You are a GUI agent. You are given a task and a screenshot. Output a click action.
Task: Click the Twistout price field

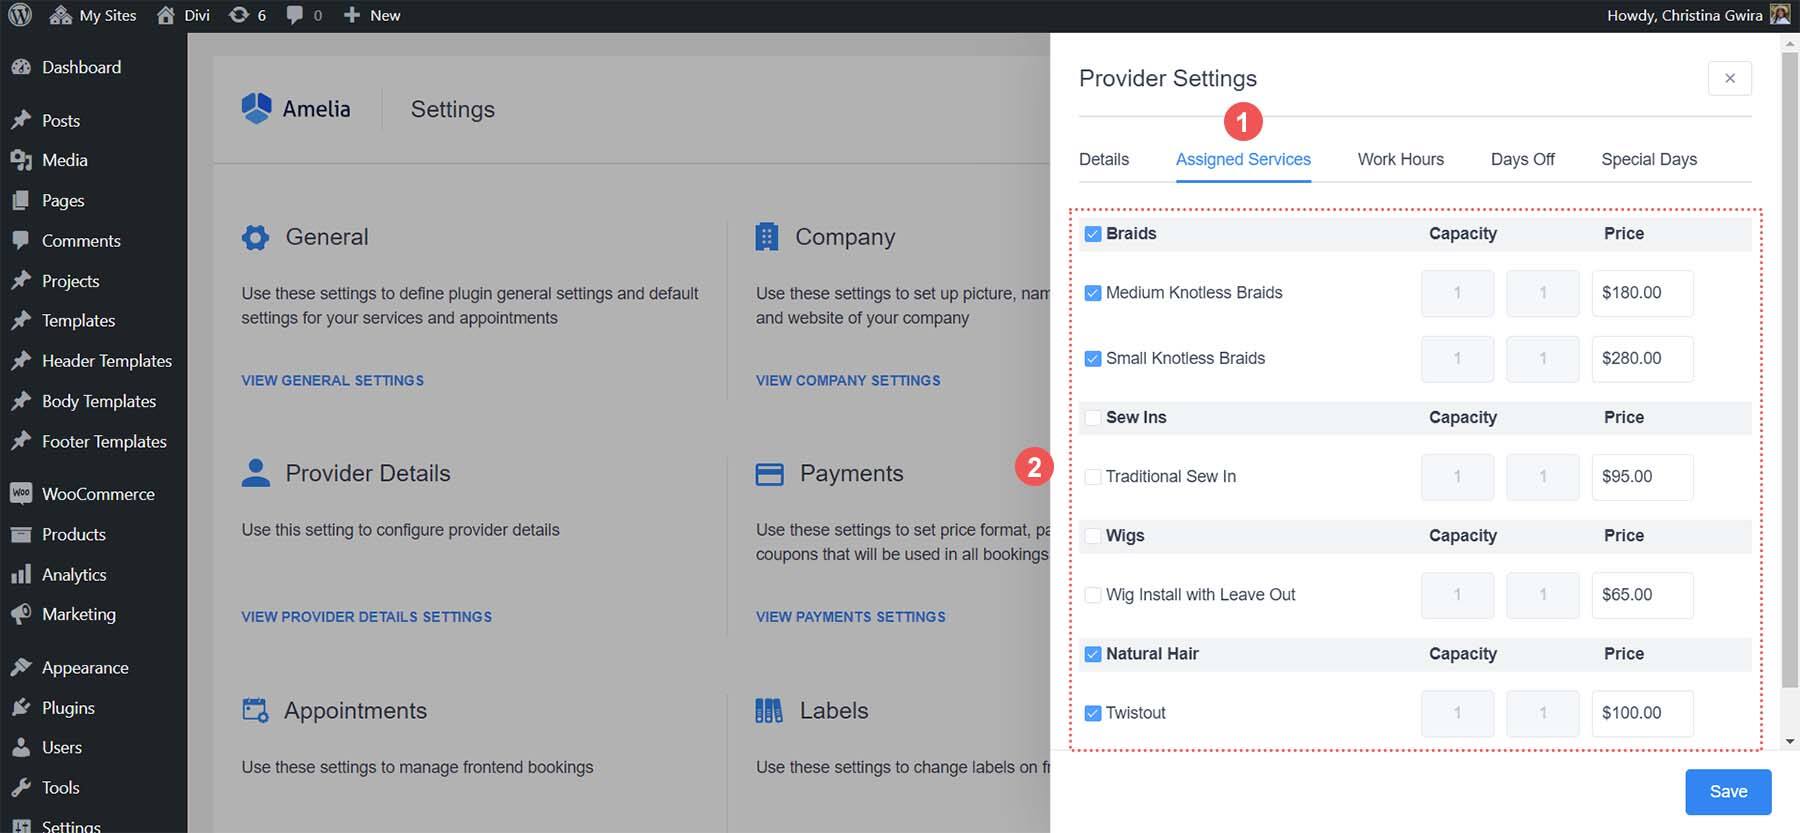[x=1642, y=713]
